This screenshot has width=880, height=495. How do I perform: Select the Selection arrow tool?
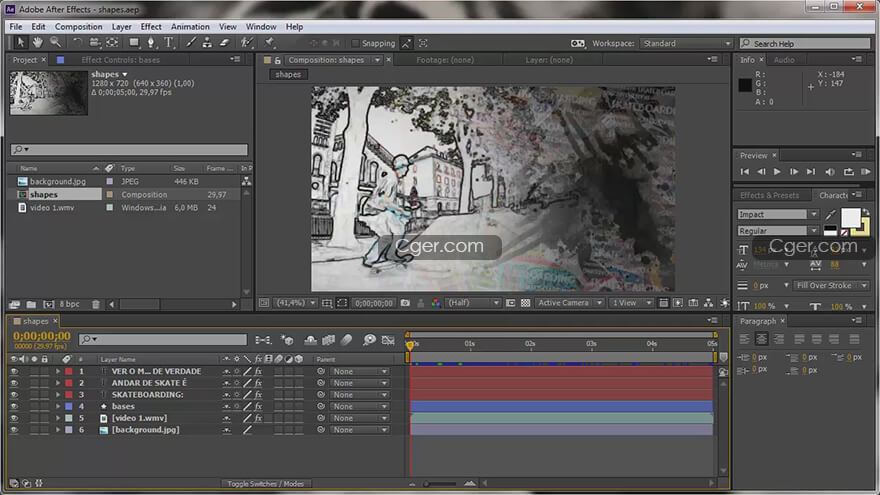tap(20, 43)
